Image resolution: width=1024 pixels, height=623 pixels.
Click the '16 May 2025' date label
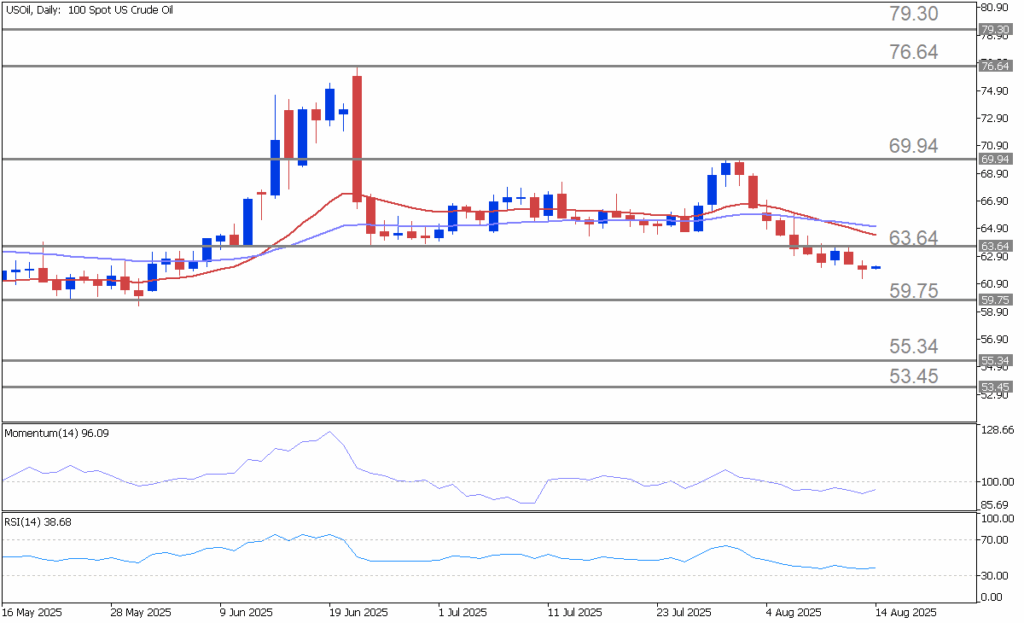pos(32,613)
